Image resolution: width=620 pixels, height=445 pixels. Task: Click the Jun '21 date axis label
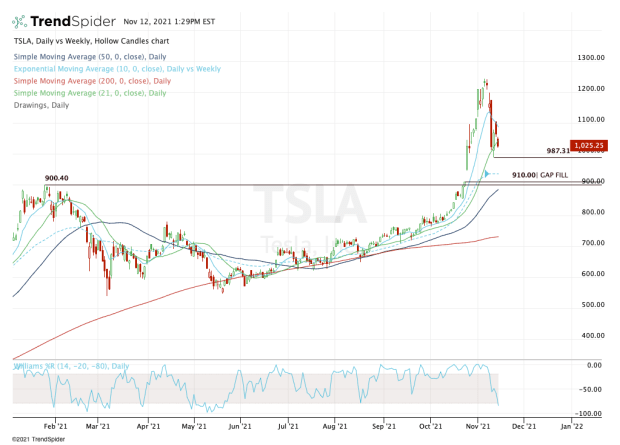pyautogui.click(x=240, y=426)
